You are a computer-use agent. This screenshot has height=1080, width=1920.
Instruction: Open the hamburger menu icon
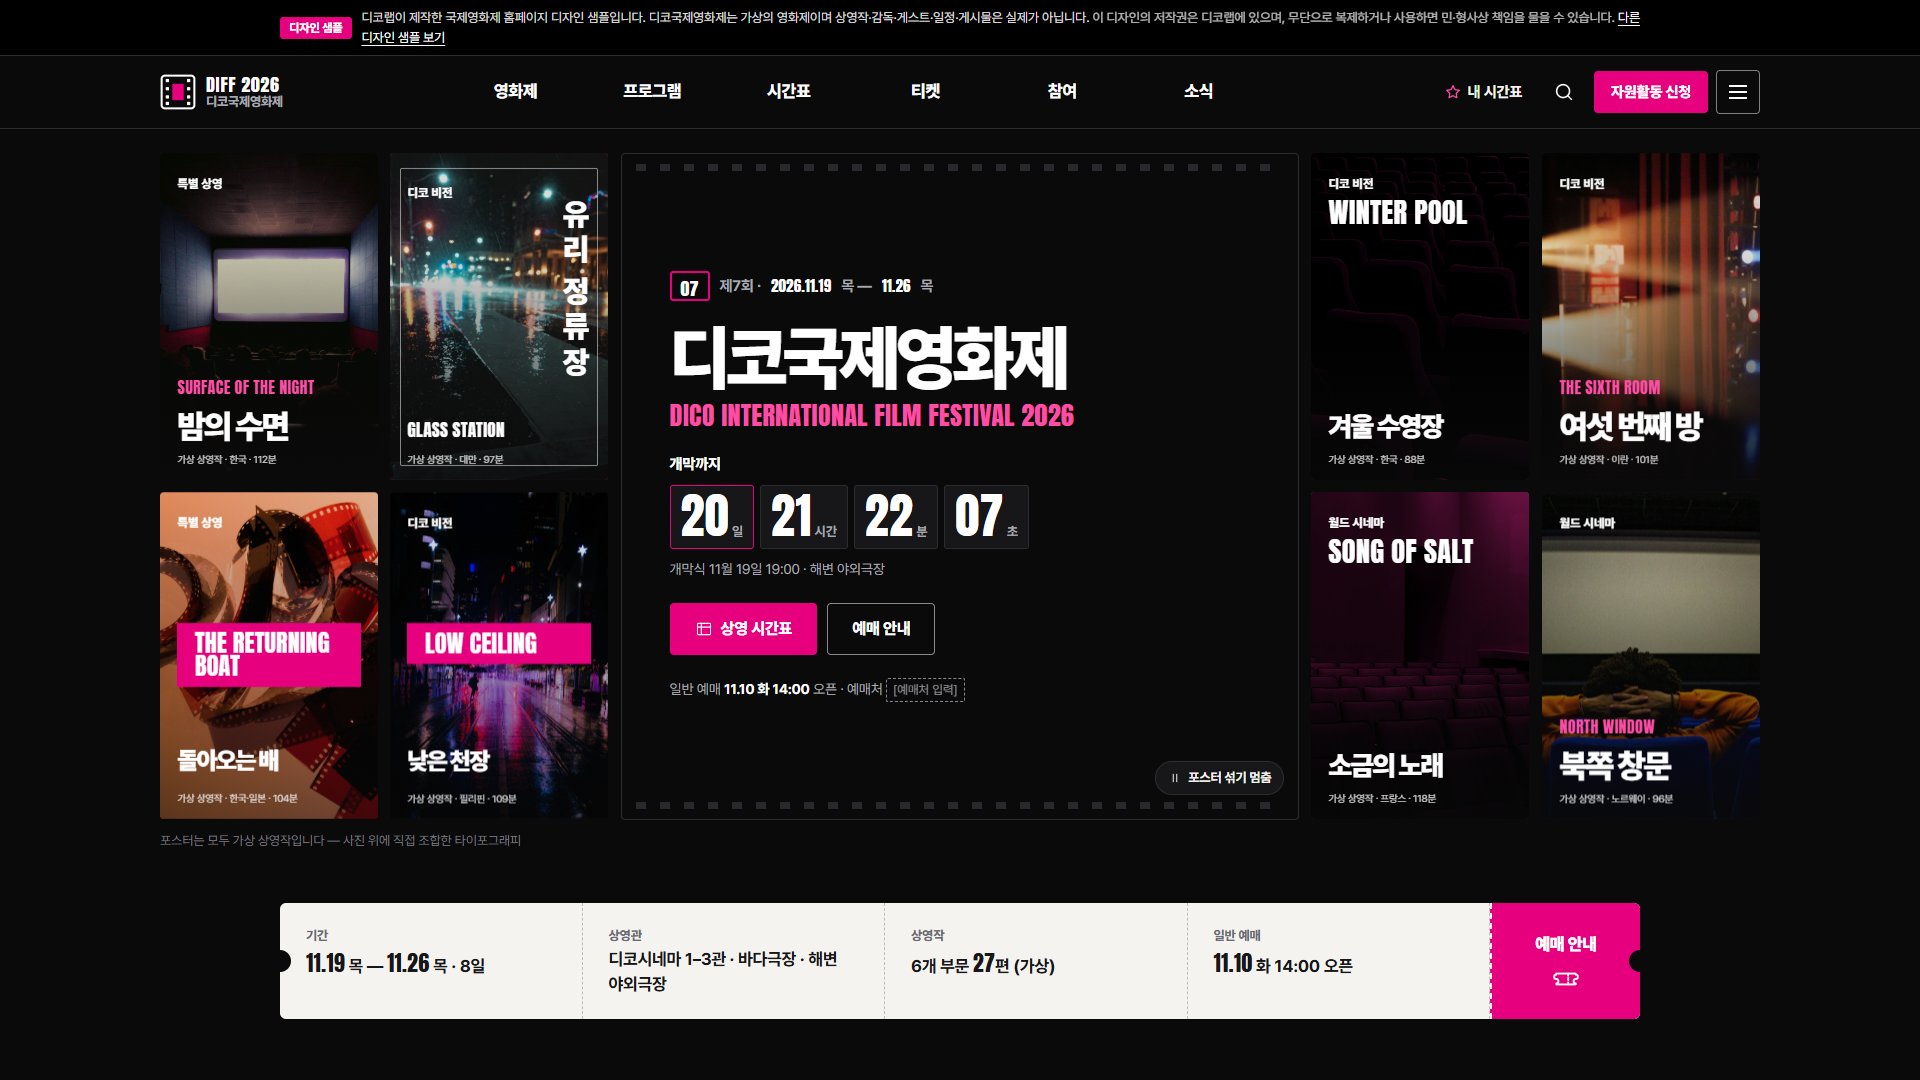1738,92
